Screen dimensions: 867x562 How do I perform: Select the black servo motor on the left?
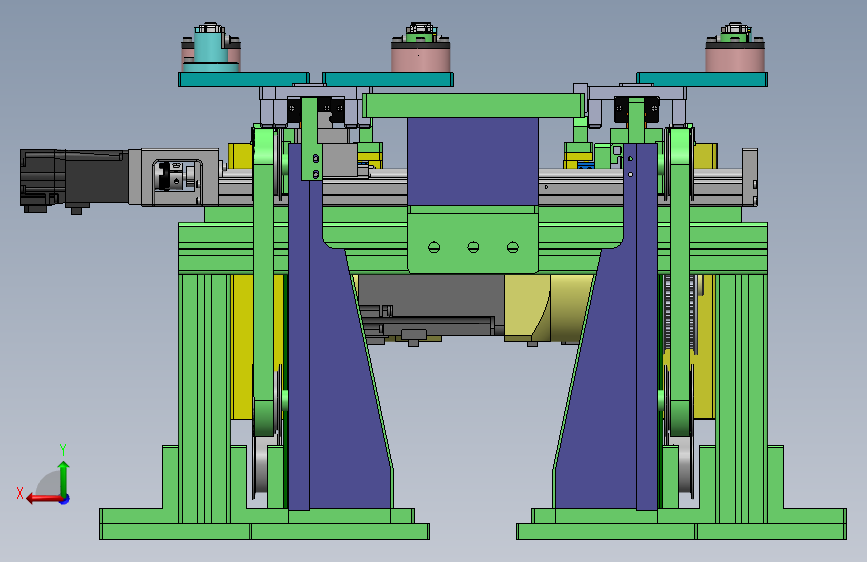click(x=74, y=181)
